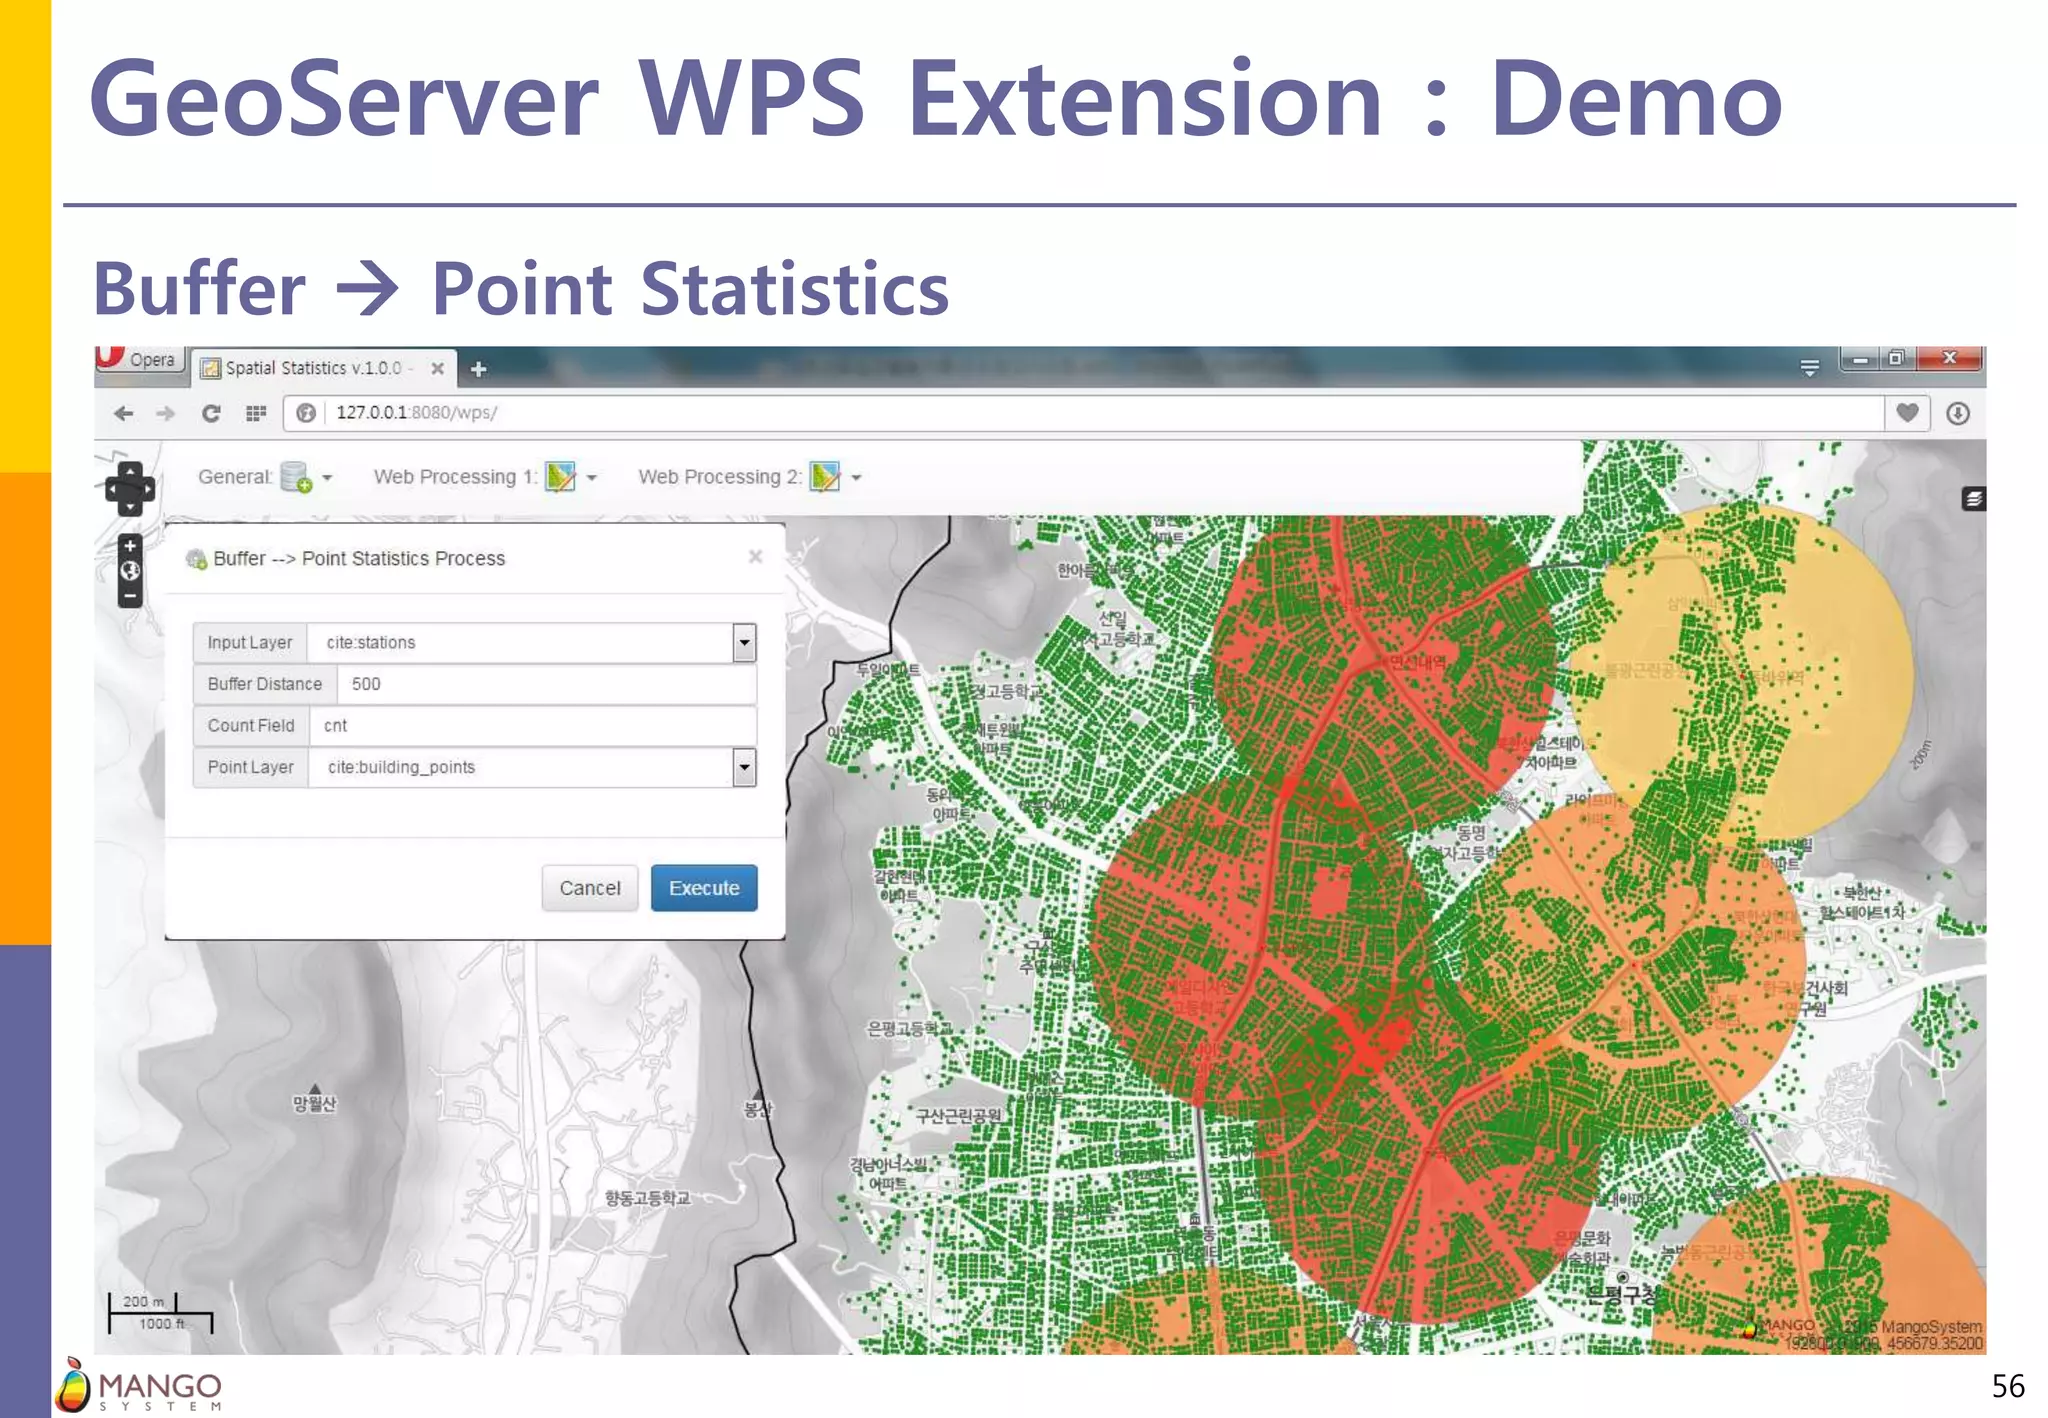Viewport: 2048px width, 1418px height.
Task: Bookmark page with heart icon
Action: (x=1907, y=413)
